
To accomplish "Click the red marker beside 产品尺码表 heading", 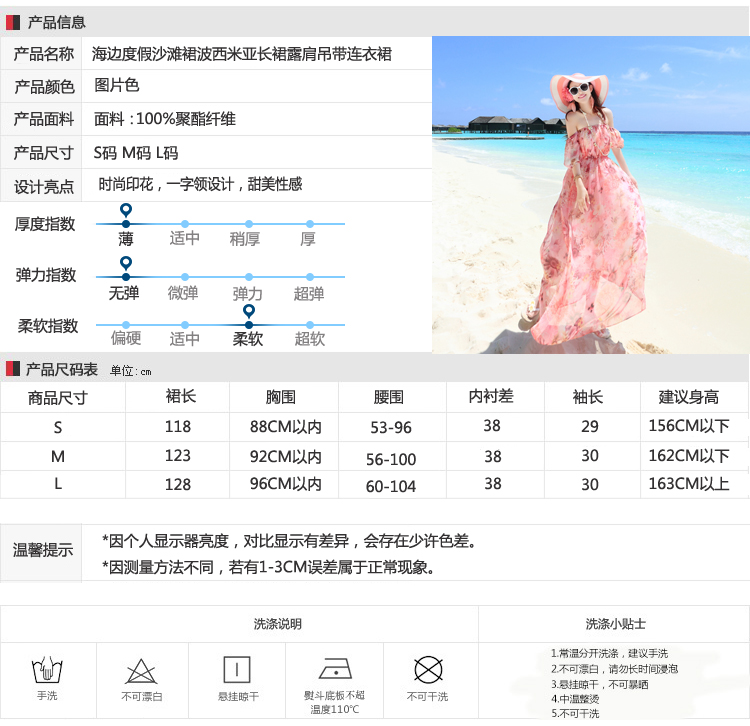I will tap(12, 369).
